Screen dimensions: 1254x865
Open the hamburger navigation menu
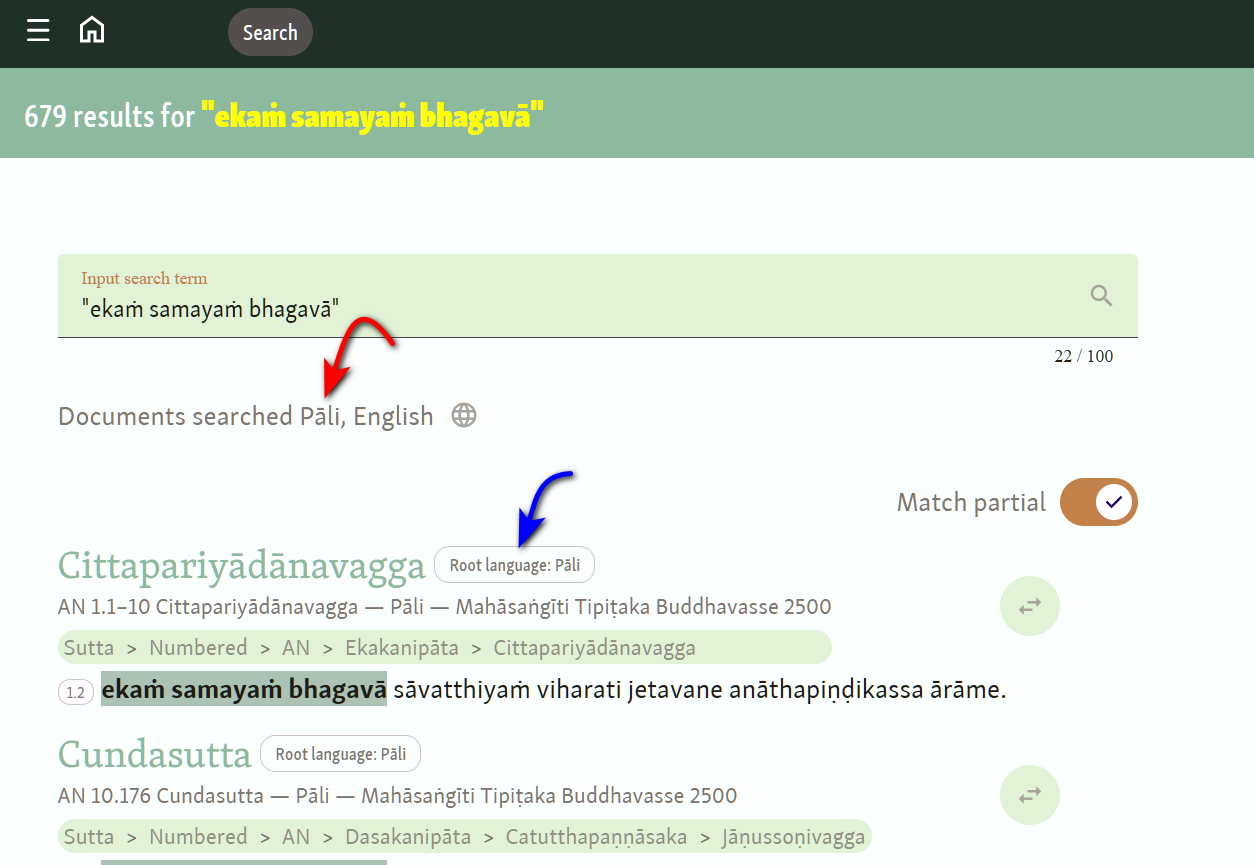pos(38,31)
